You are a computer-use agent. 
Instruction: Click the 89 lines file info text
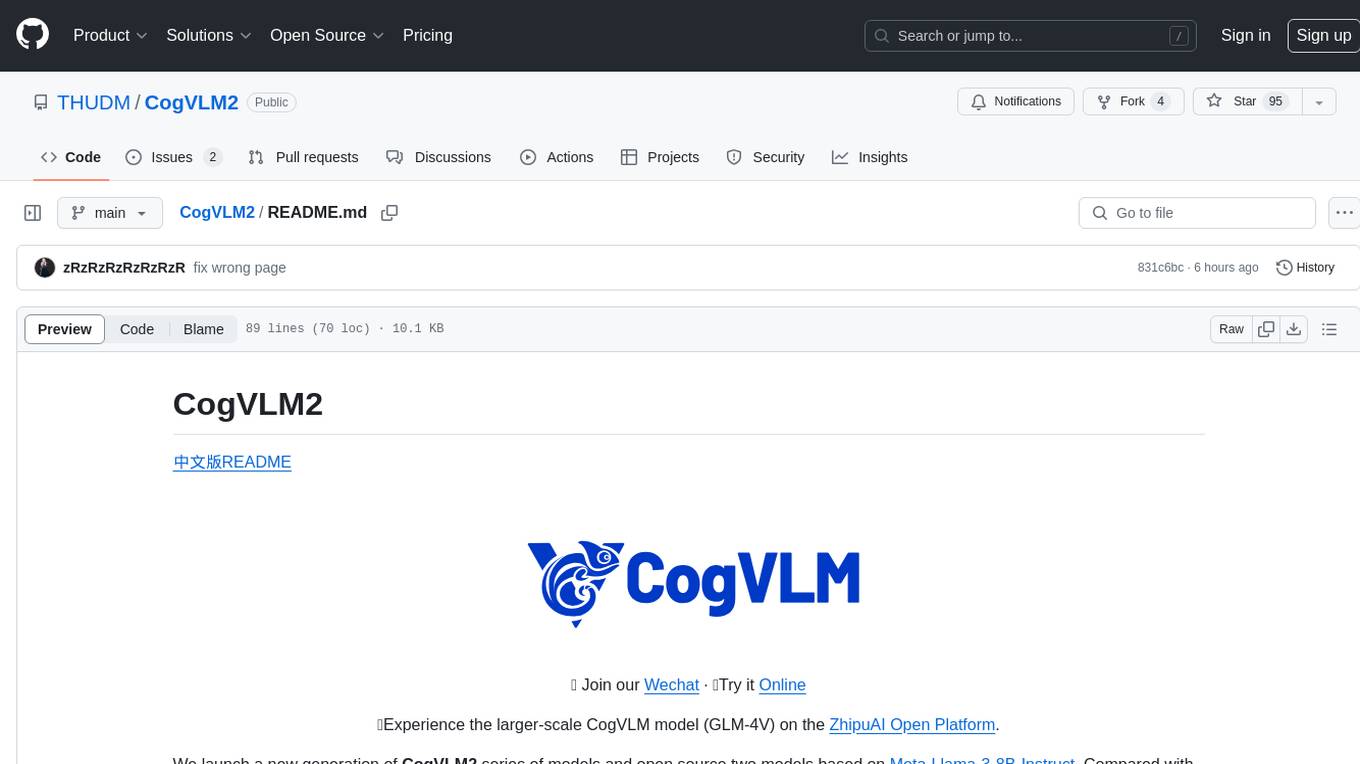(344, 329)
